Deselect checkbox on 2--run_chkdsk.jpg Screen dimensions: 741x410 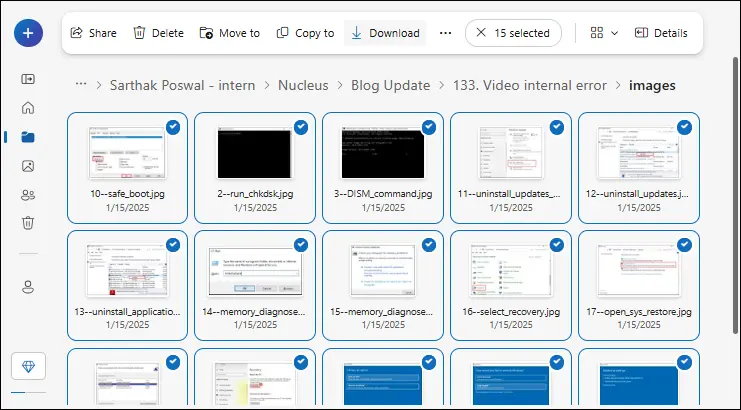(301, 128)
